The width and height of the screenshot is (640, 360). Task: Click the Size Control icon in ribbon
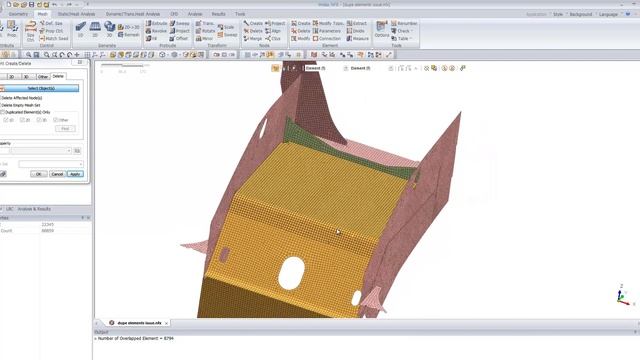[31, 31]
